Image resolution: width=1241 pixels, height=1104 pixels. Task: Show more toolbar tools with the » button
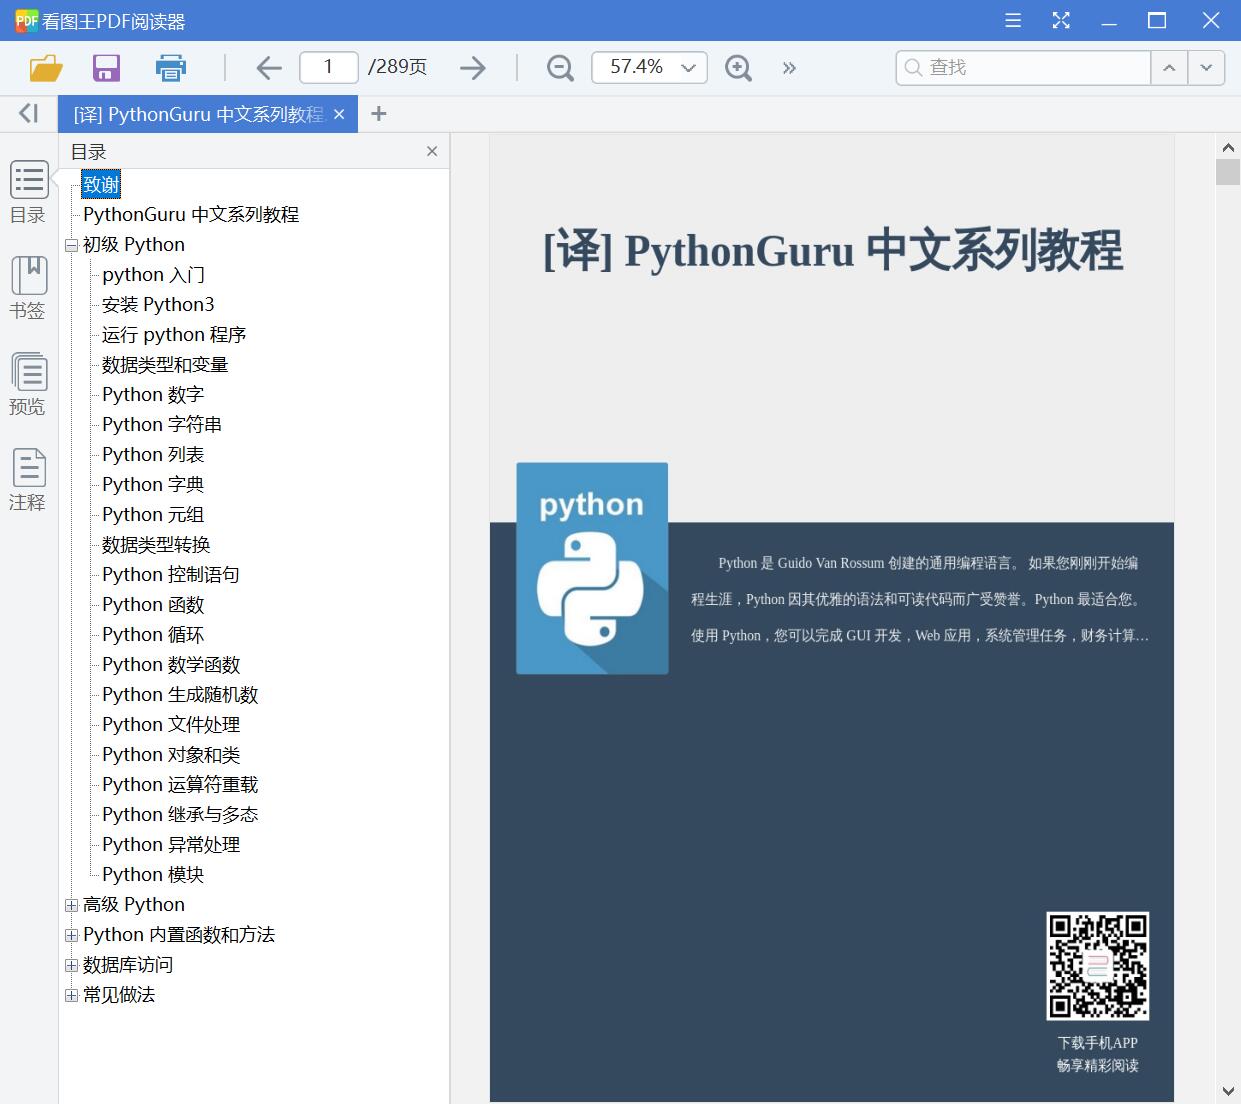[x=789, y=67]
